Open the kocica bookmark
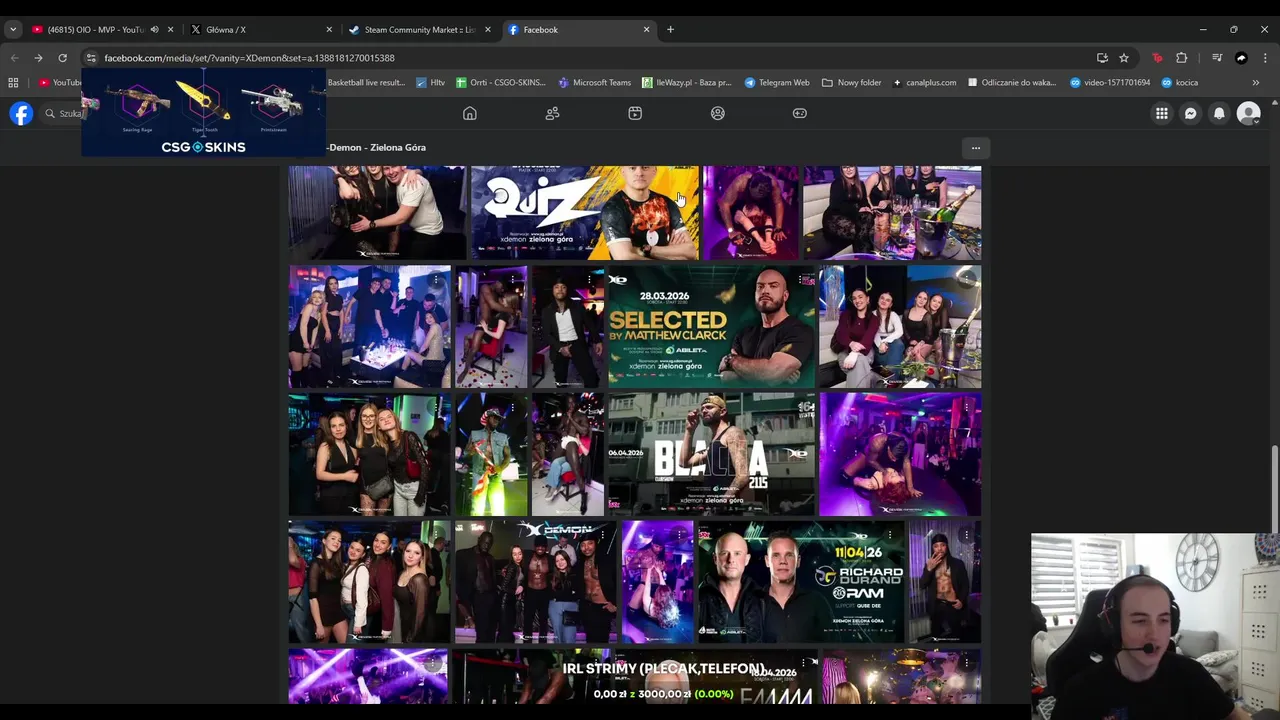Image resolution: width=1280 pixels, height=720 pixels. [1180, 83]
